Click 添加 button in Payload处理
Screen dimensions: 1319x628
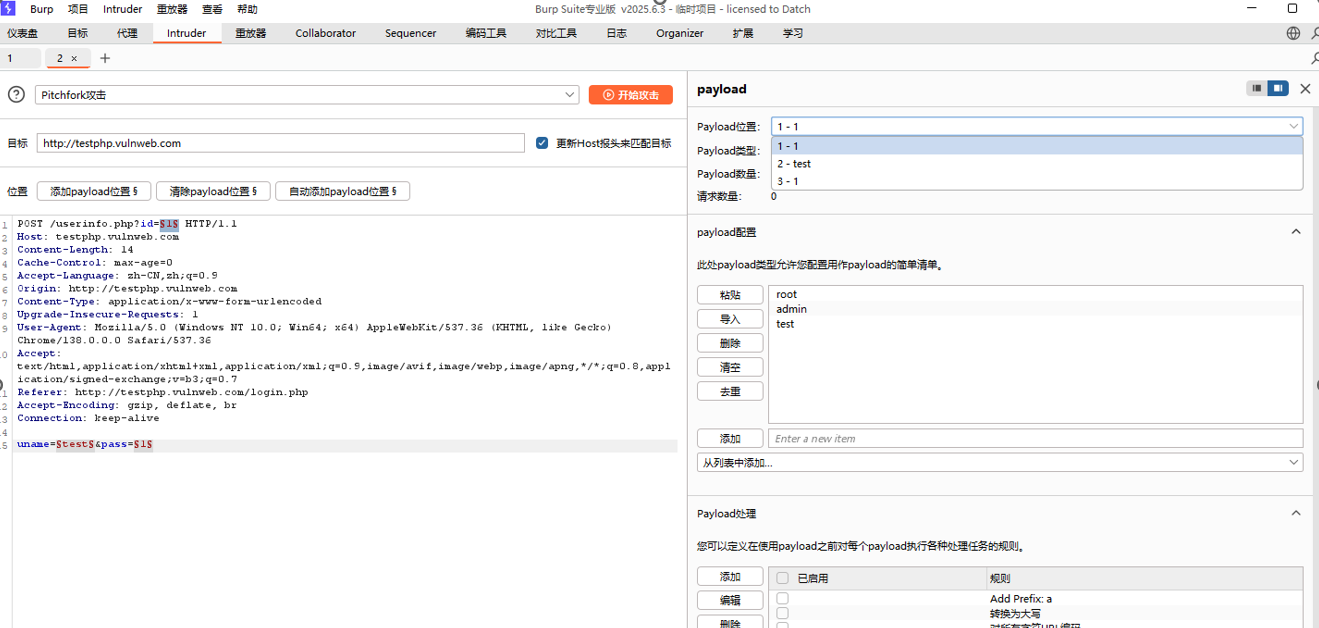[730, 577]
